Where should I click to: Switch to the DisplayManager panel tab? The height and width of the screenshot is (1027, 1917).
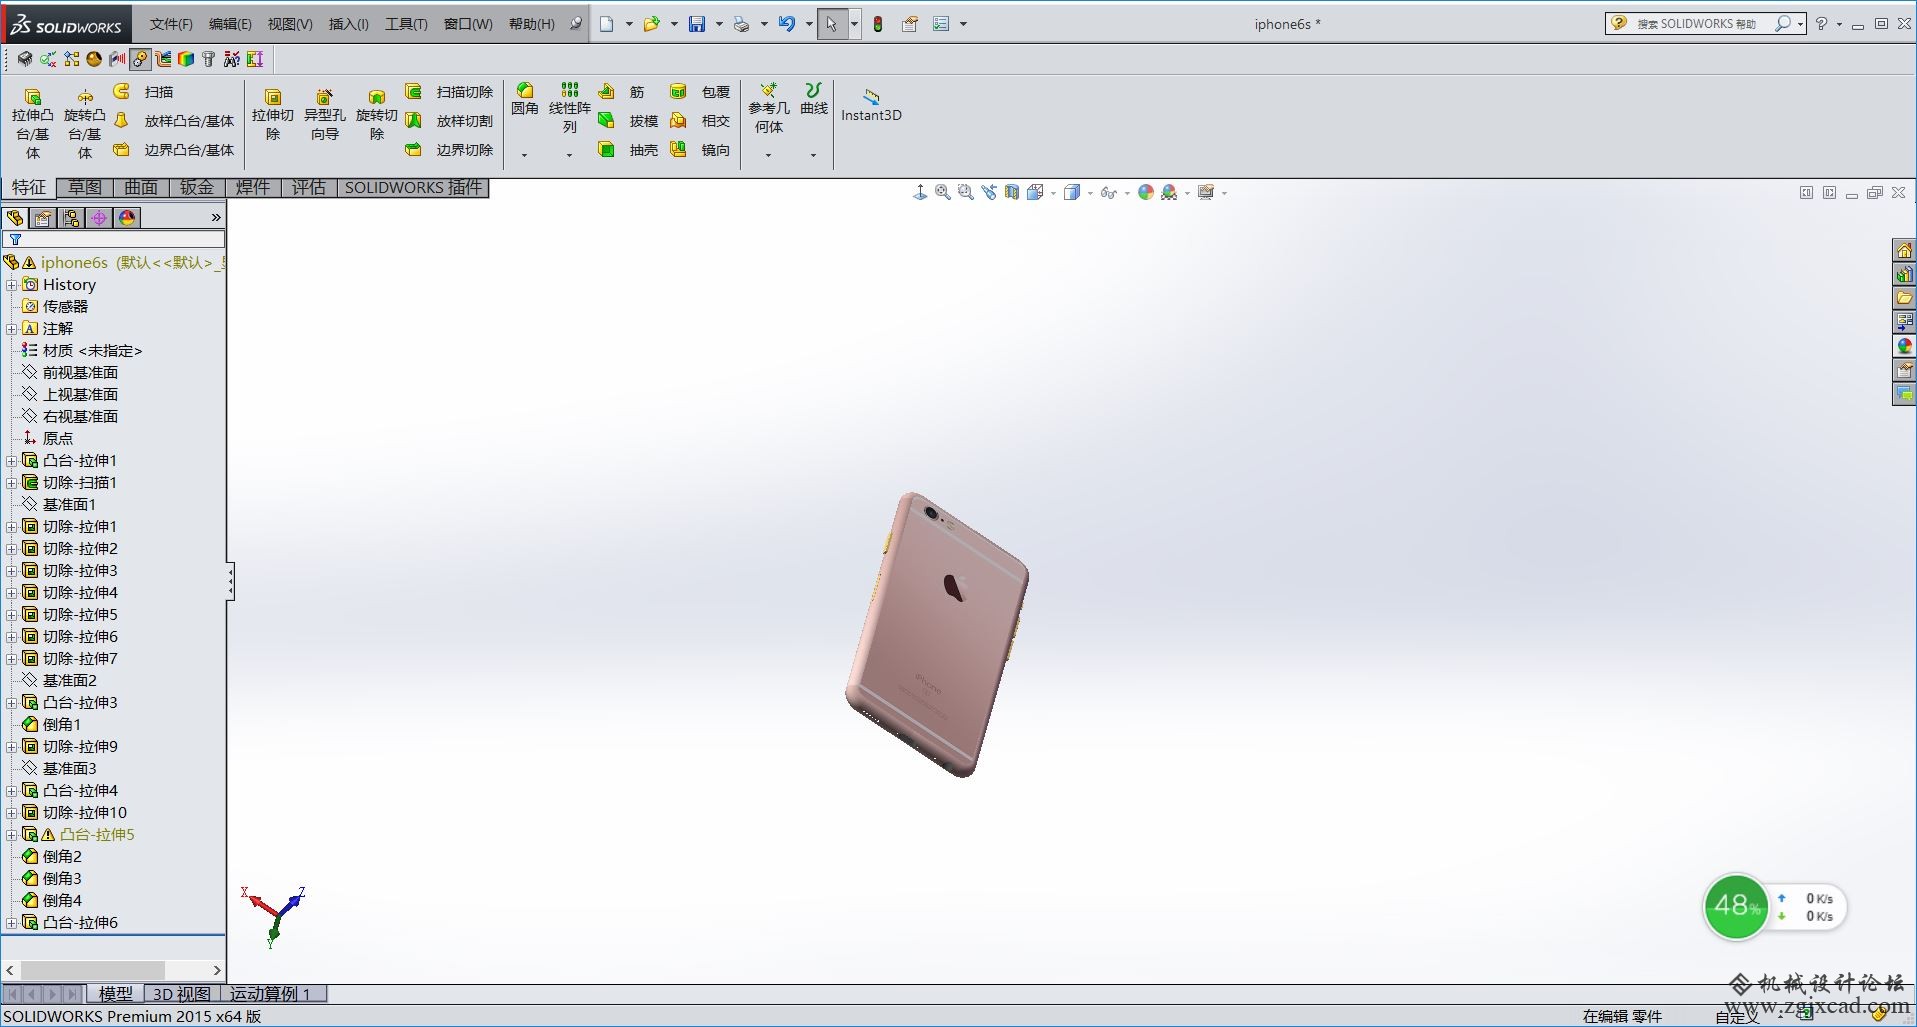(127, 218)
